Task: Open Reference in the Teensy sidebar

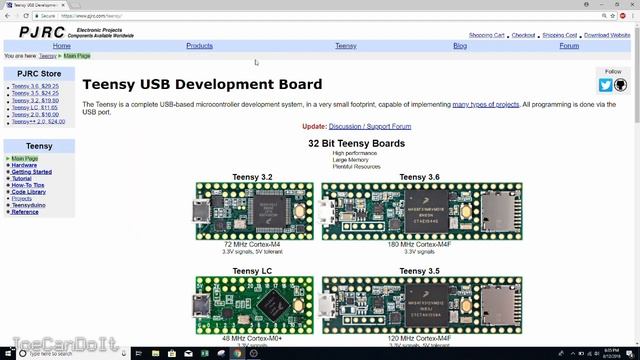Action: (x=24, y=212)
